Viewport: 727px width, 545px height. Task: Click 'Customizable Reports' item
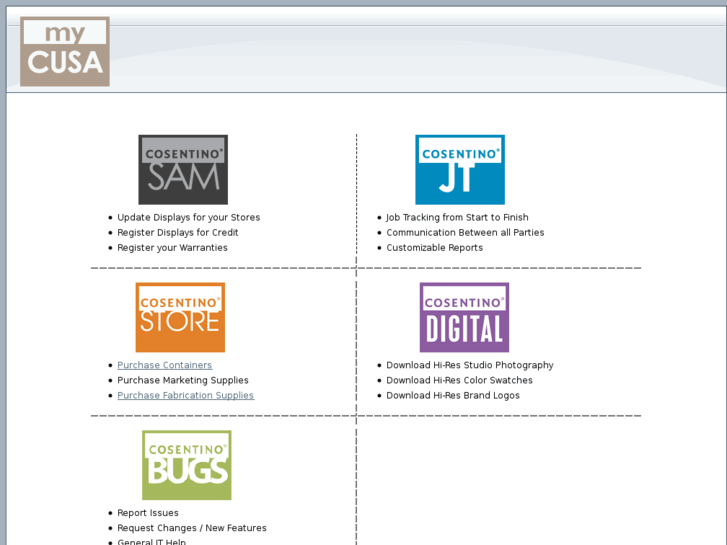434,248
